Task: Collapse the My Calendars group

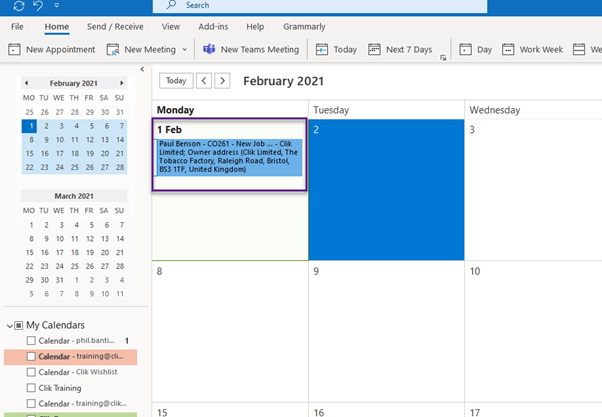Action: [9, 326]
